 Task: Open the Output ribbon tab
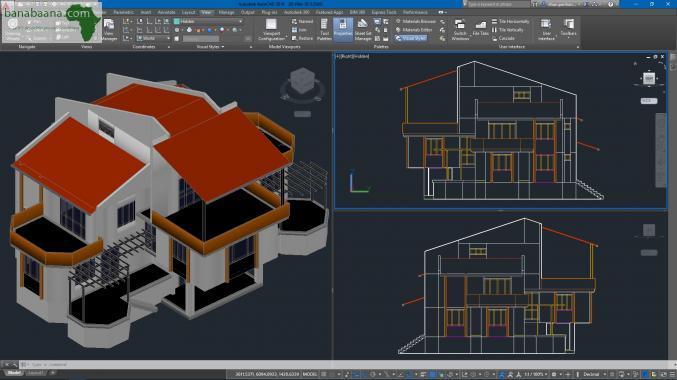pyautogui.click(x=248, y=13)
